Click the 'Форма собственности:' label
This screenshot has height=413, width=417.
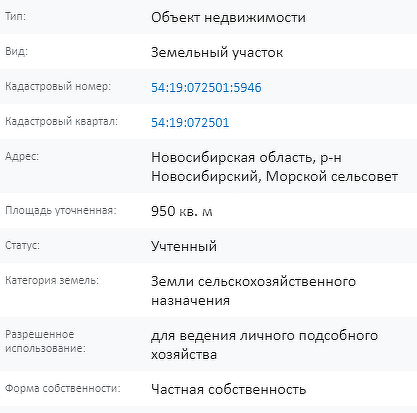tap(63, 388)
